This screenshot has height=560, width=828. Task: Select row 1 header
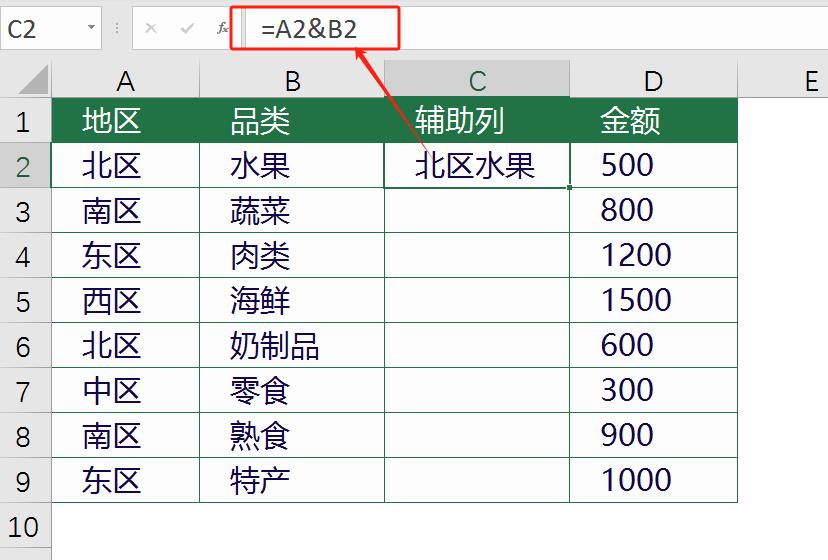pyautogui.click(x=25, y=121)
